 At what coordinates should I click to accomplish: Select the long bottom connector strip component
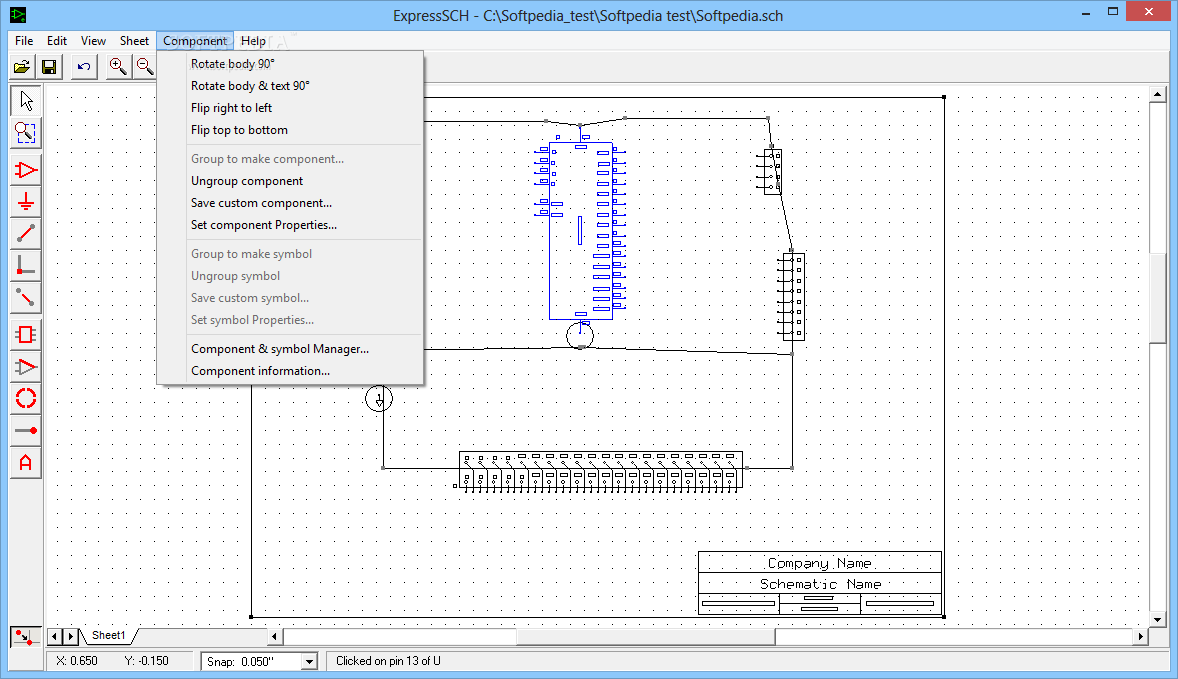click(x=599, y=471)
